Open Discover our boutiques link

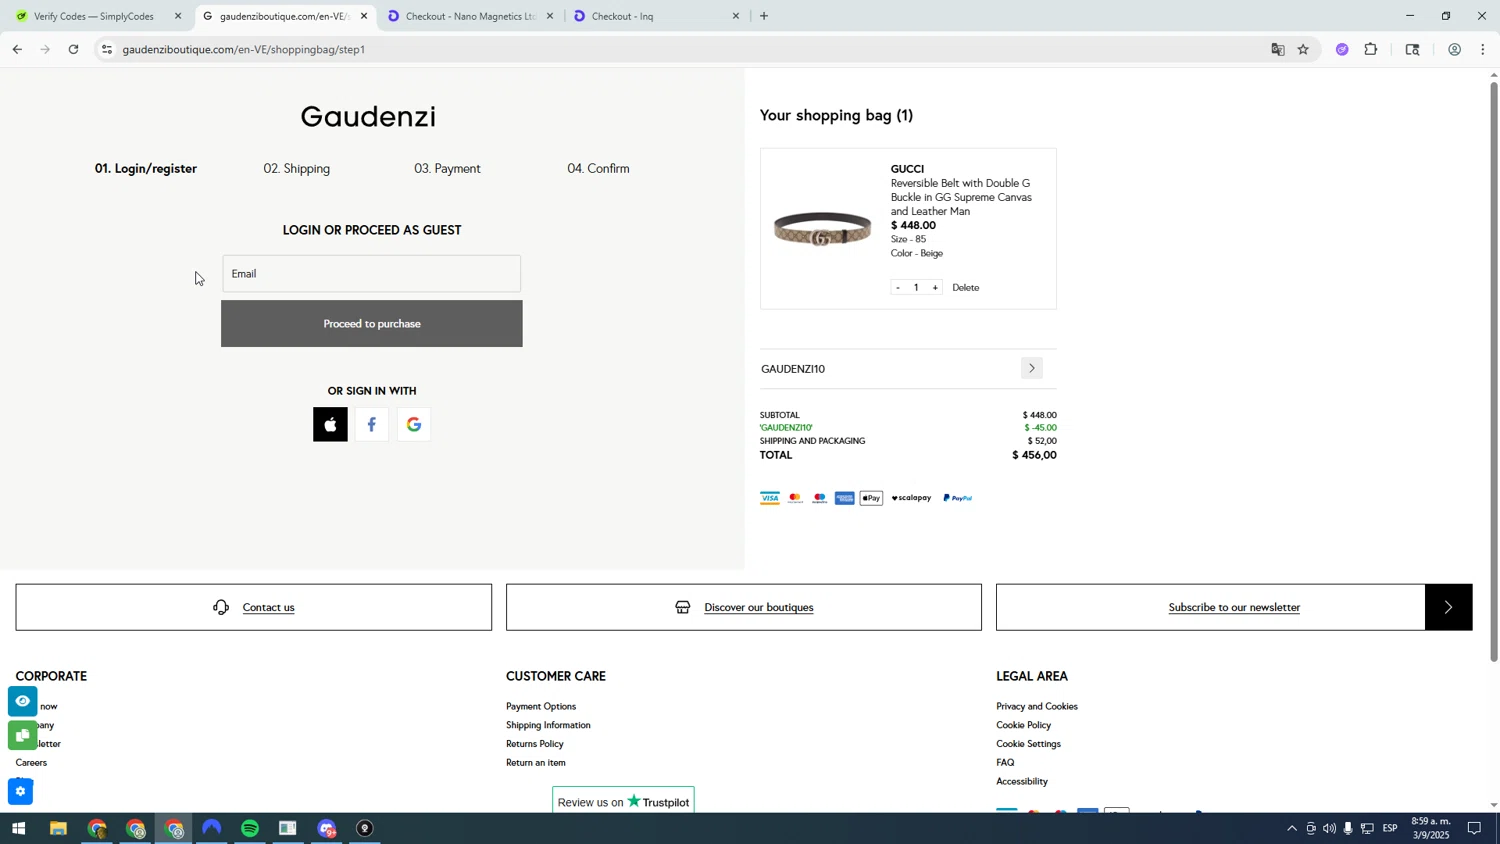point(759,607)
